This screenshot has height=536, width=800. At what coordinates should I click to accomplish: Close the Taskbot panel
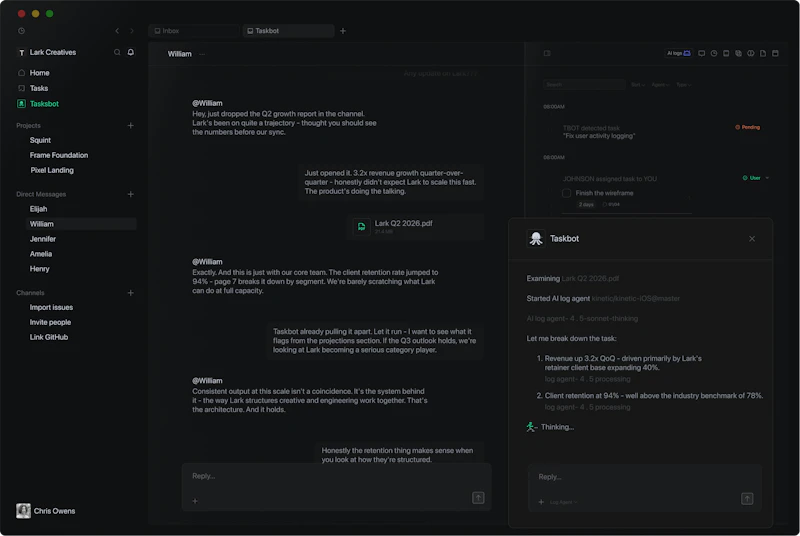coord(752,239)
